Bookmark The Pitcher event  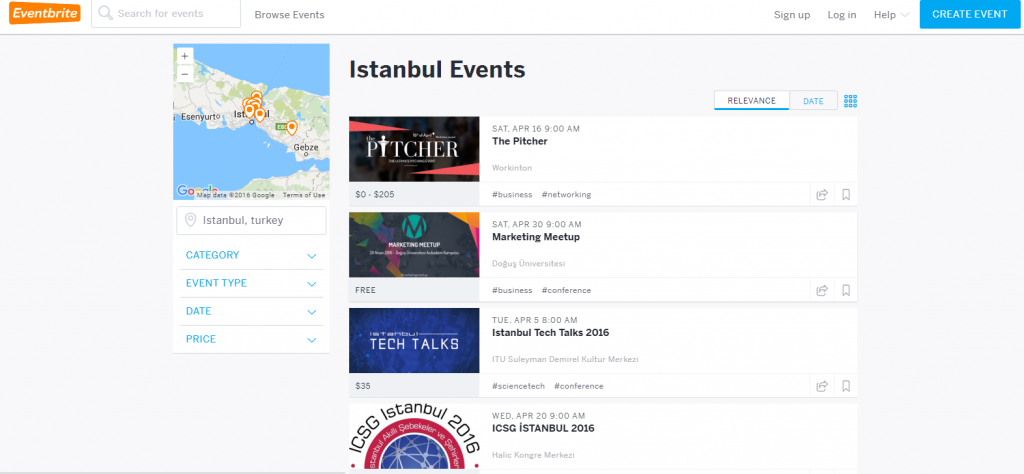(846, 195)
